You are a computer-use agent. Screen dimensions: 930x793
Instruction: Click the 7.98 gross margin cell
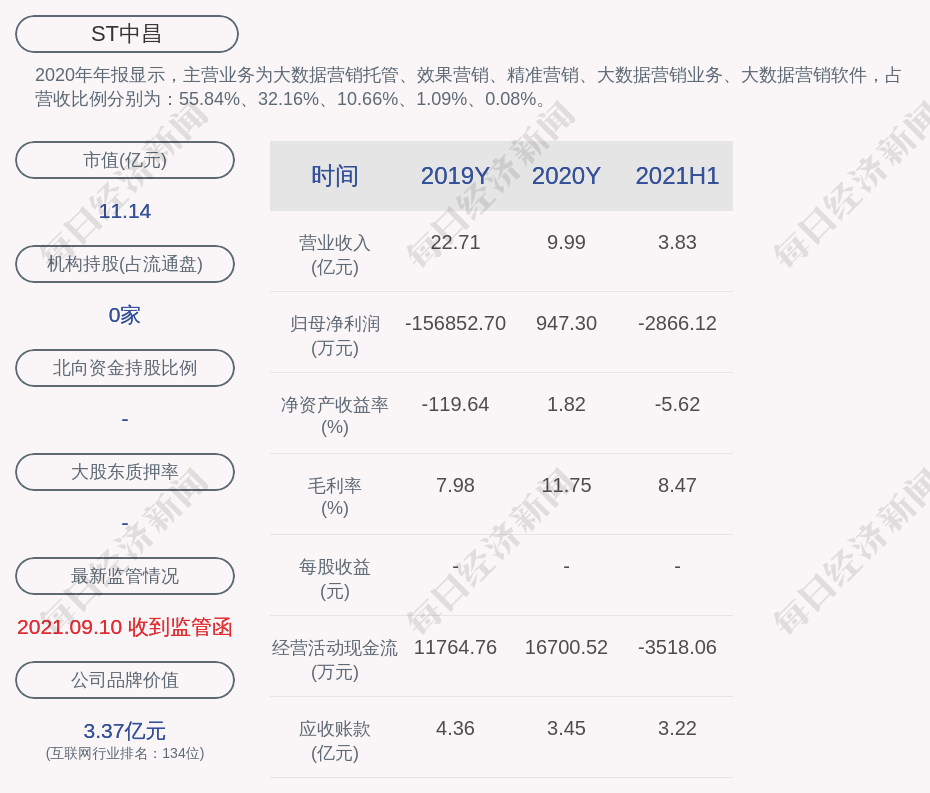point(455,485)
